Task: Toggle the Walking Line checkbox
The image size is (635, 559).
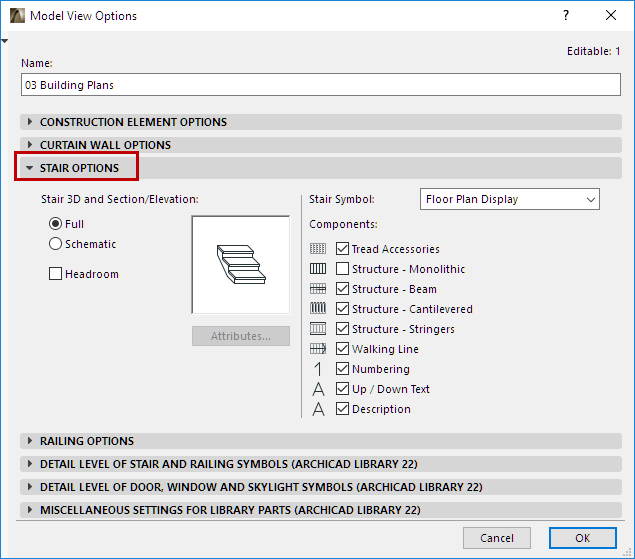Action: click(342, 348)
